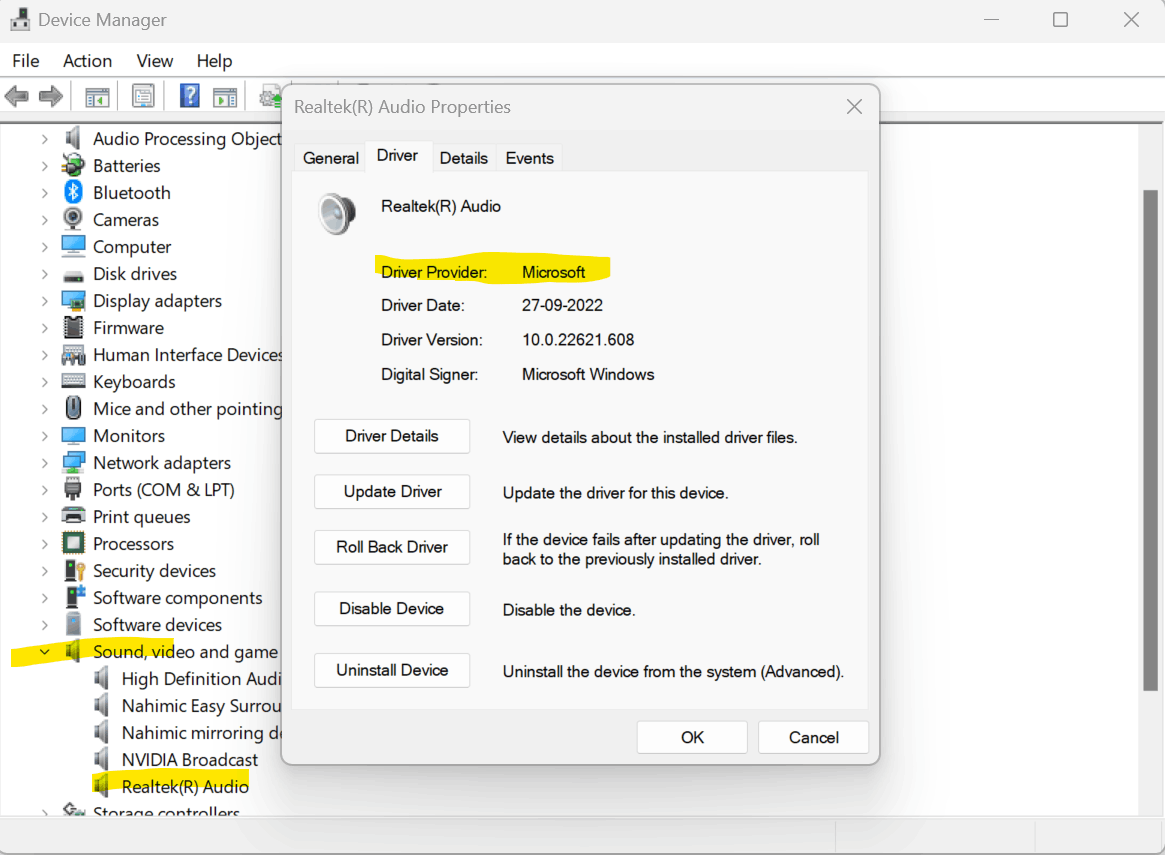1165x855 pixels.
Task: Collapse Sound, video and game controllers
Action: click(x=45, y=651)
